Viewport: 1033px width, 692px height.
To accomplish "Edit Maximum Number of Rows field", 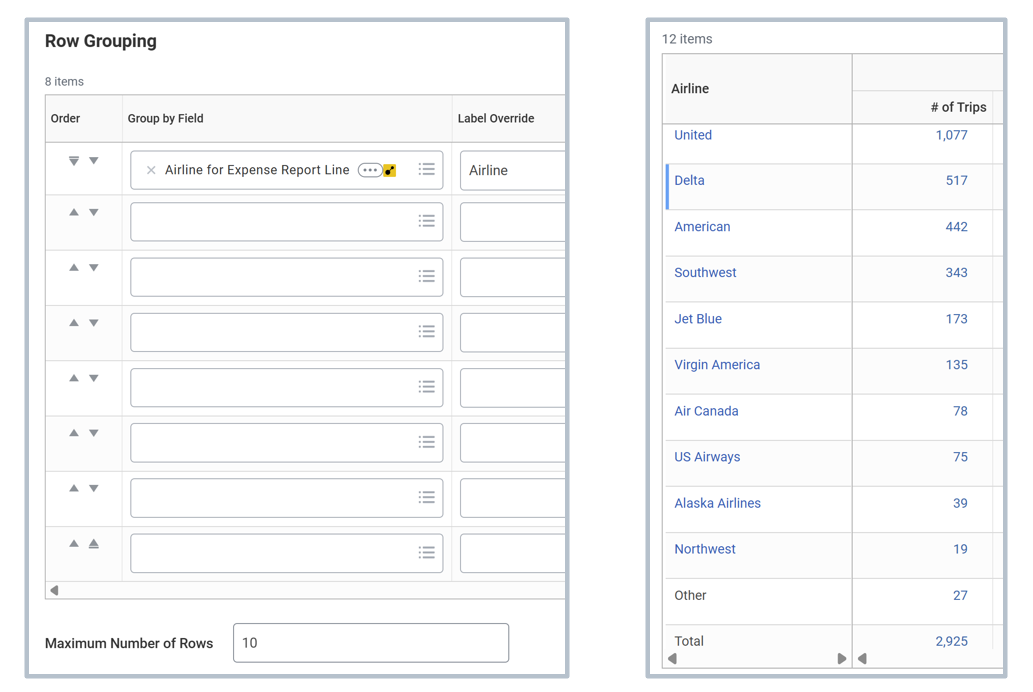I will coord(371,643).
